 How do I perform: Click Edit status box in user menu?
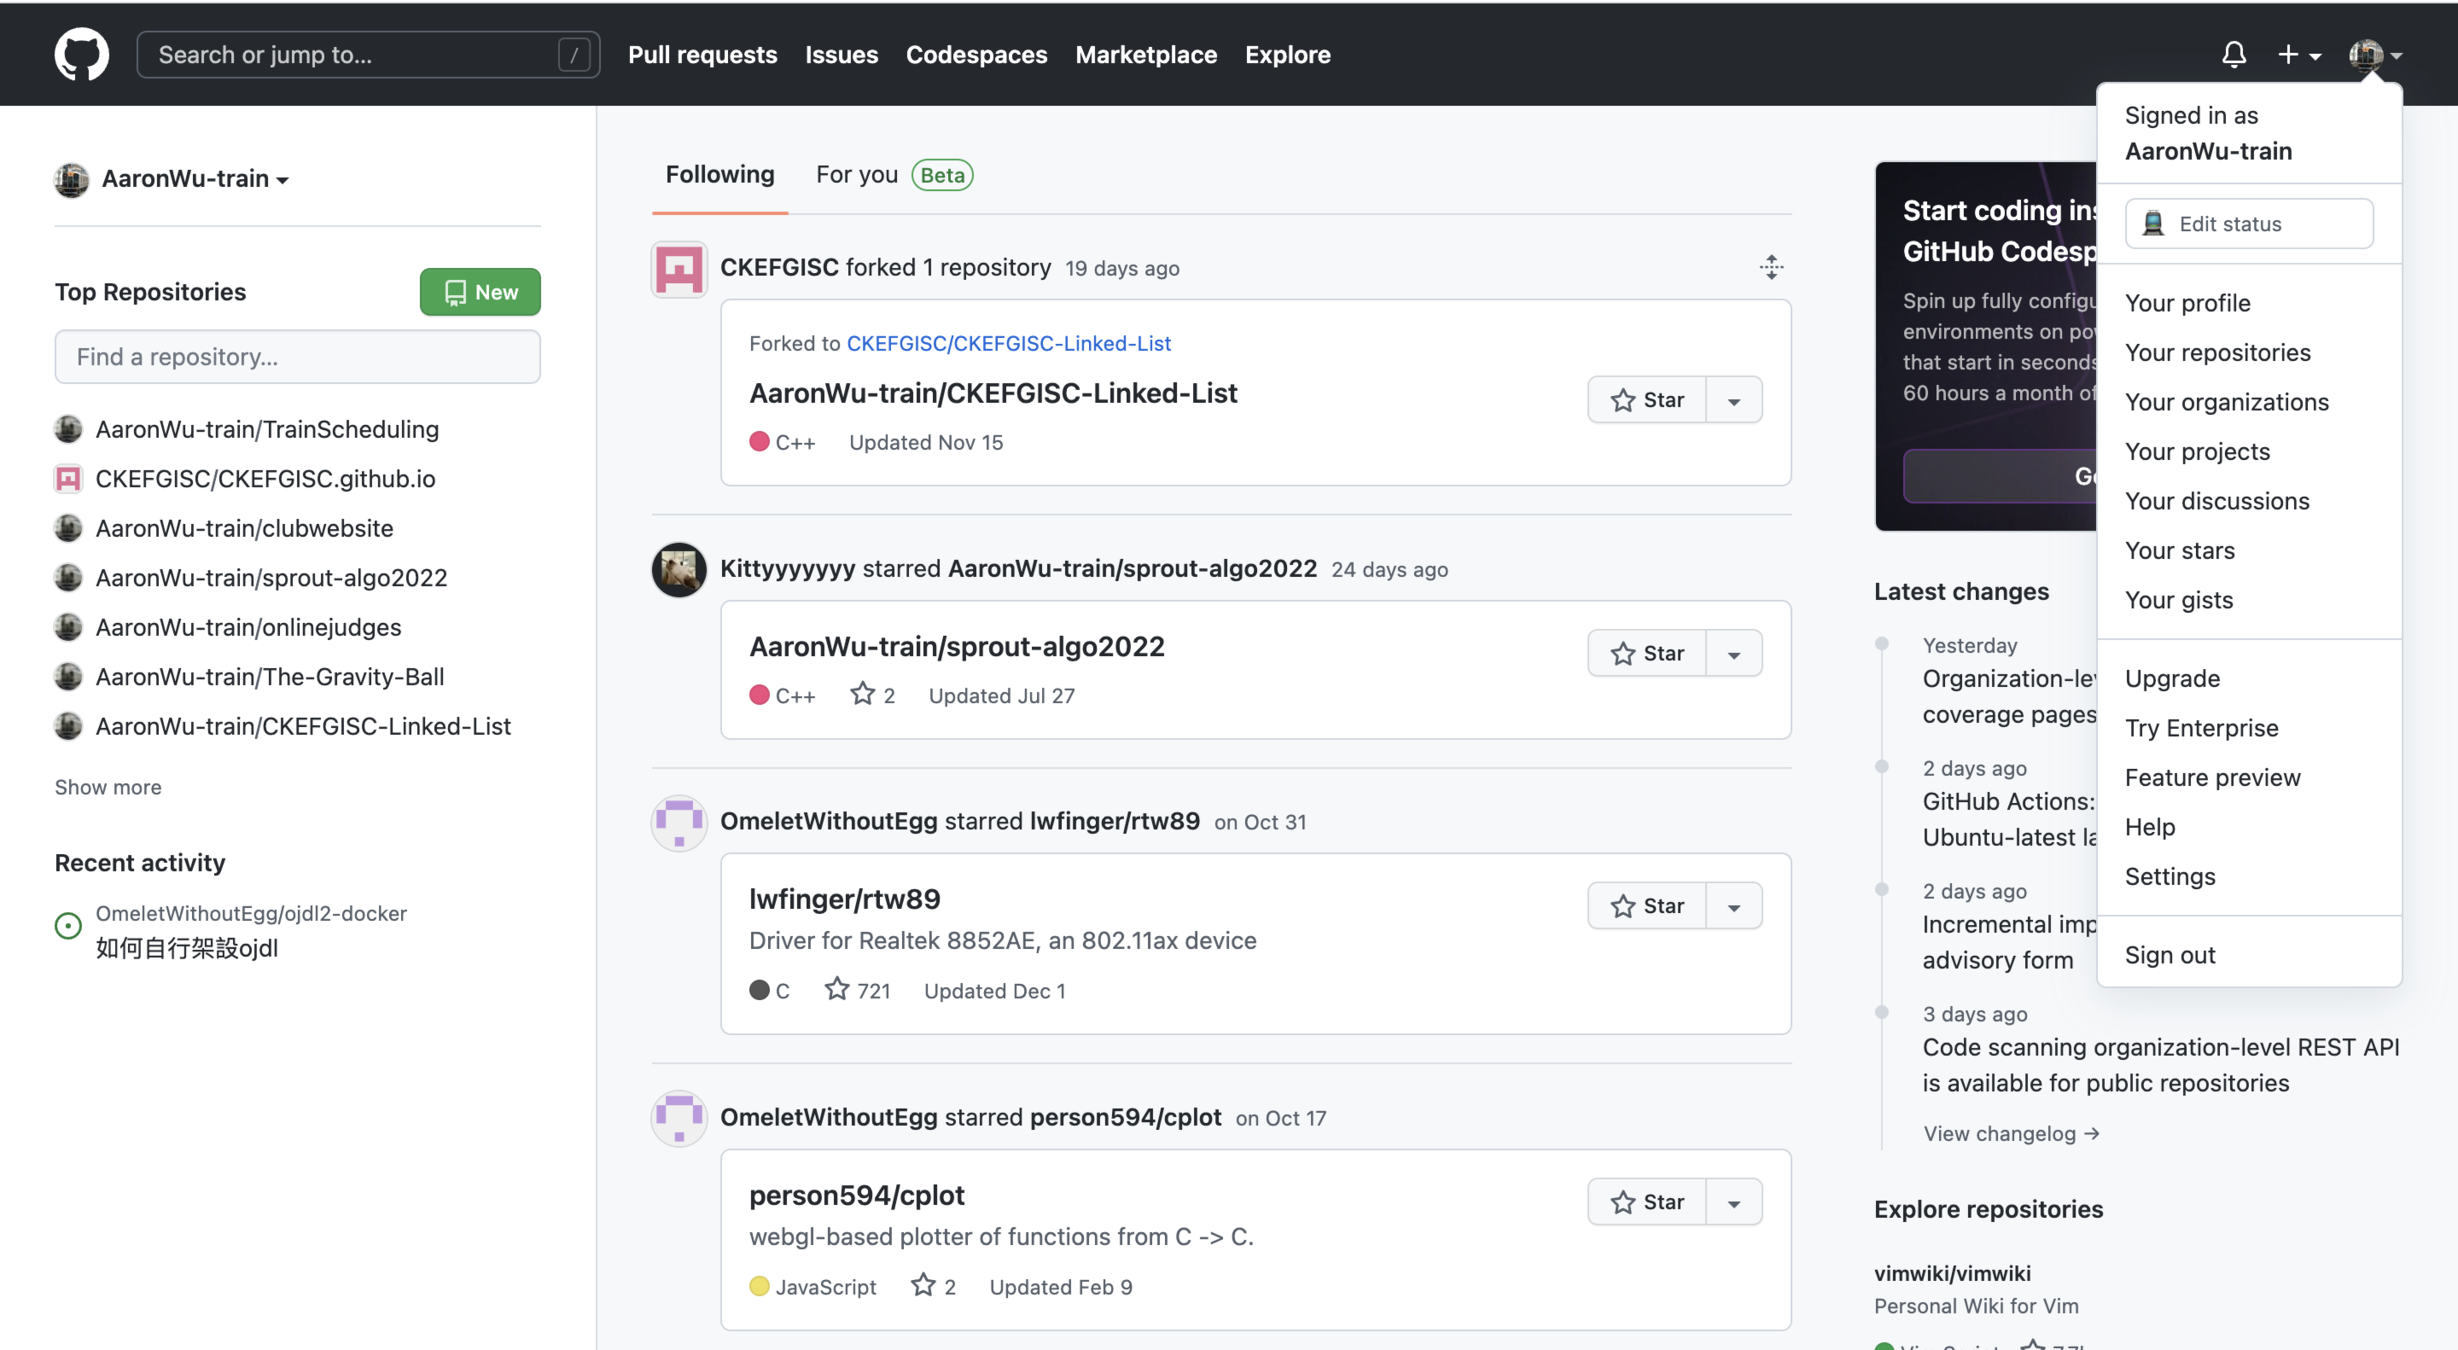click(x=2249, y=224)
